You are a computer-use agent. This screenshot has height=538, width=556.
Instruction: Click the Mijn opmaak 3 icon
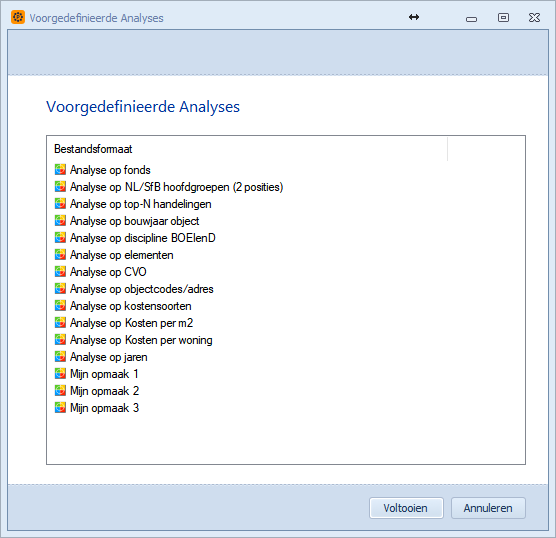(x=60, y=407)
